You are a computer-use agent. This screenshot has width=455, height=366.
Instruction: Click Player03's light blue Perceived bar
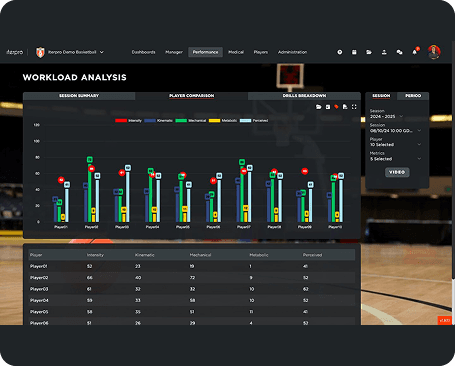[x=128, y=197]
